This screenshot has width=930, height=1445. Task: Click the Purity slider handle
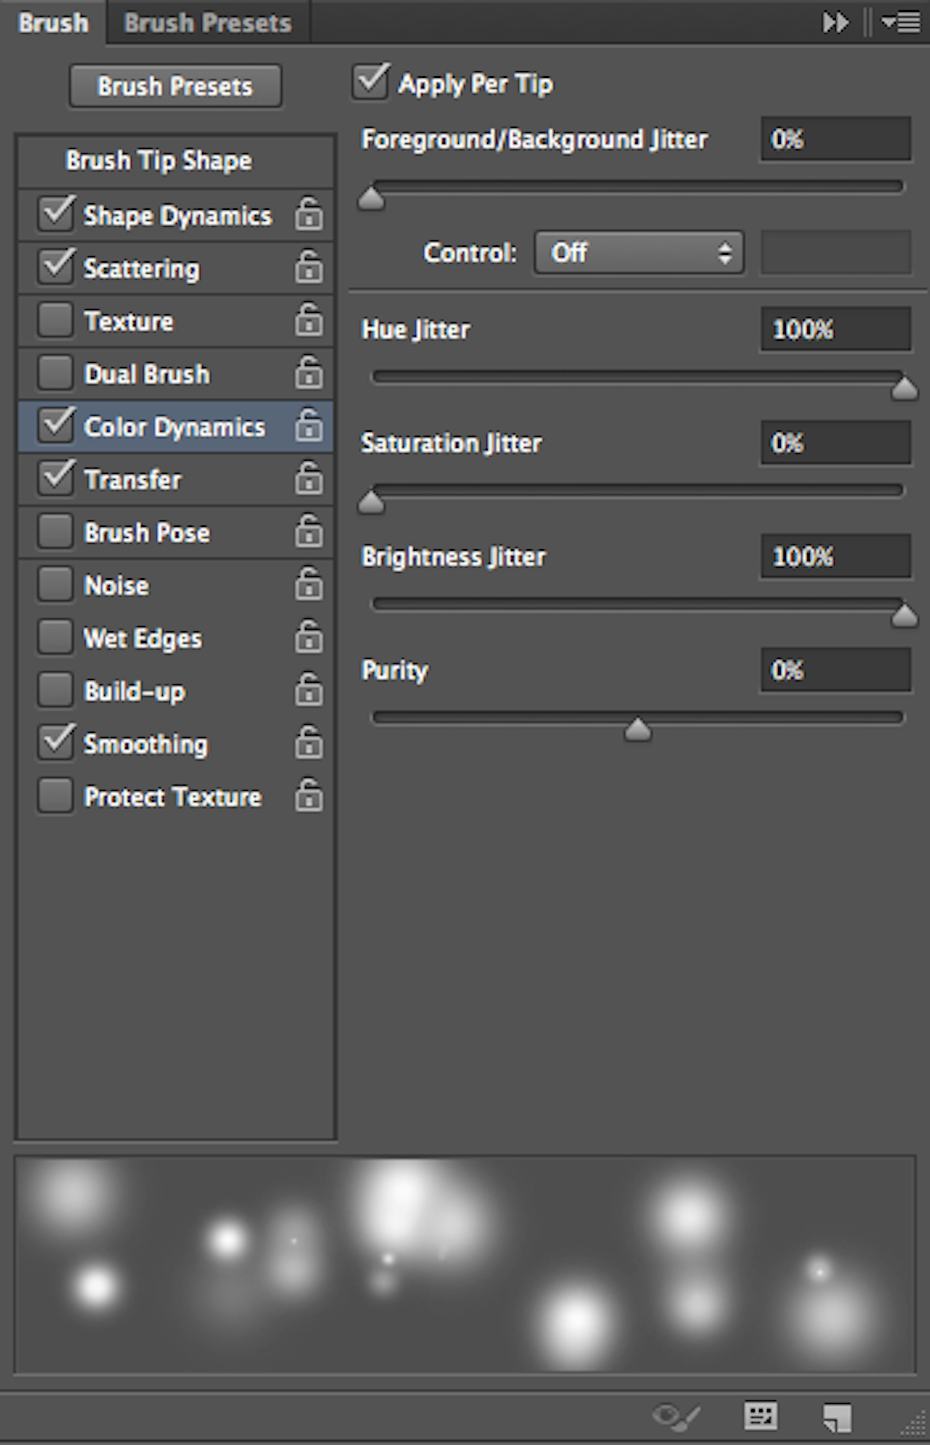pyautogui.click(x=638, y=730)
